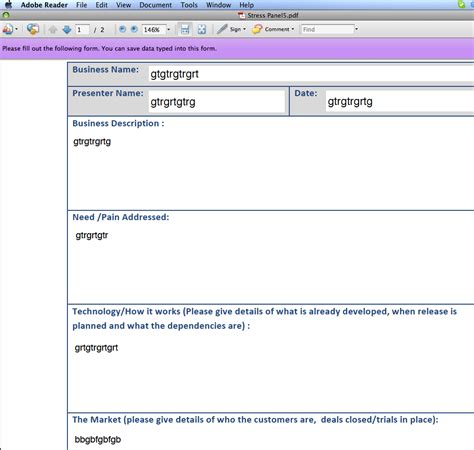Open the Edit menu
474x450 pixels.
tap(101, 5)
